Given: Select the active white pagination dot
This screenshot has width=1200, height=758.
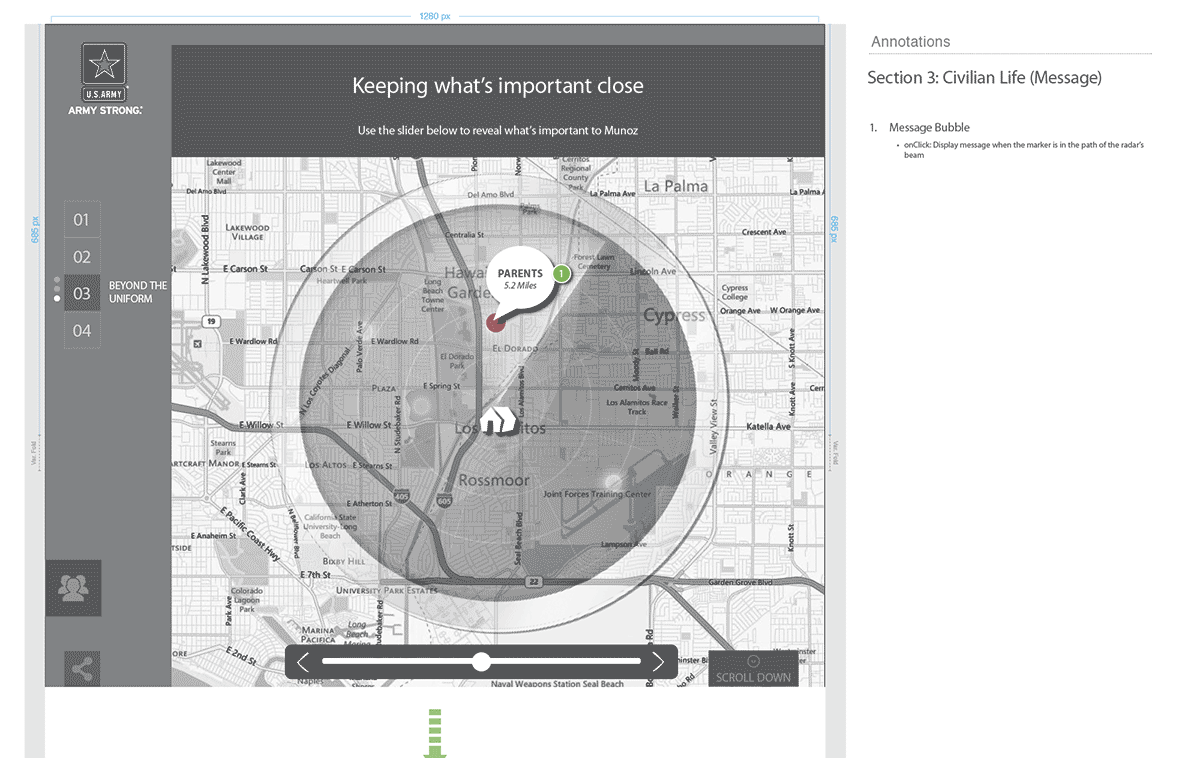Looking at the screenshot, I should tap(57, 298).
